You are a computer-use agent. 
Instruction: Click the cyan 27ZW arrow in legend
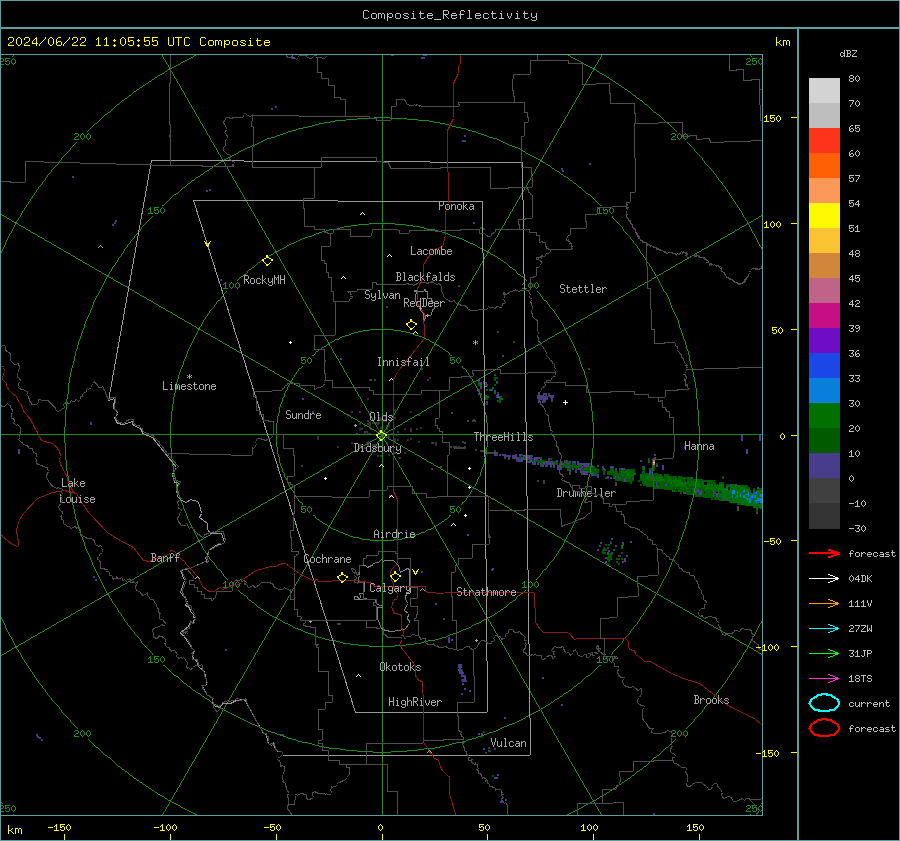click(824, 629)
